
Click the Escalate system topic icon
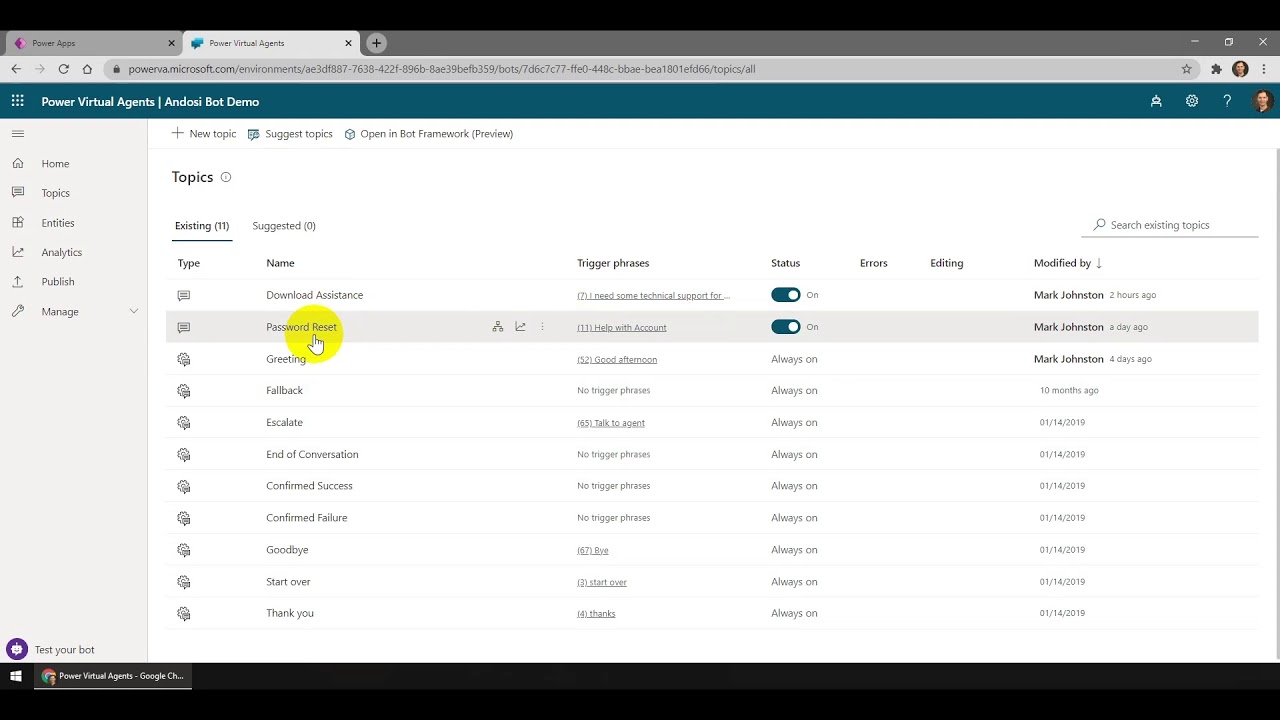(183, 422)
